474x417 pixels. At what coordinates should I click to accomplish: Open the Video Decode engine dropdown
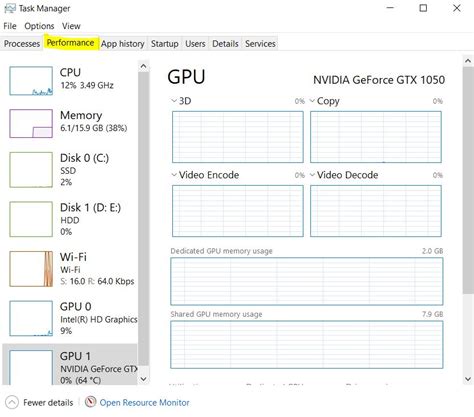(x=312, y=174)
